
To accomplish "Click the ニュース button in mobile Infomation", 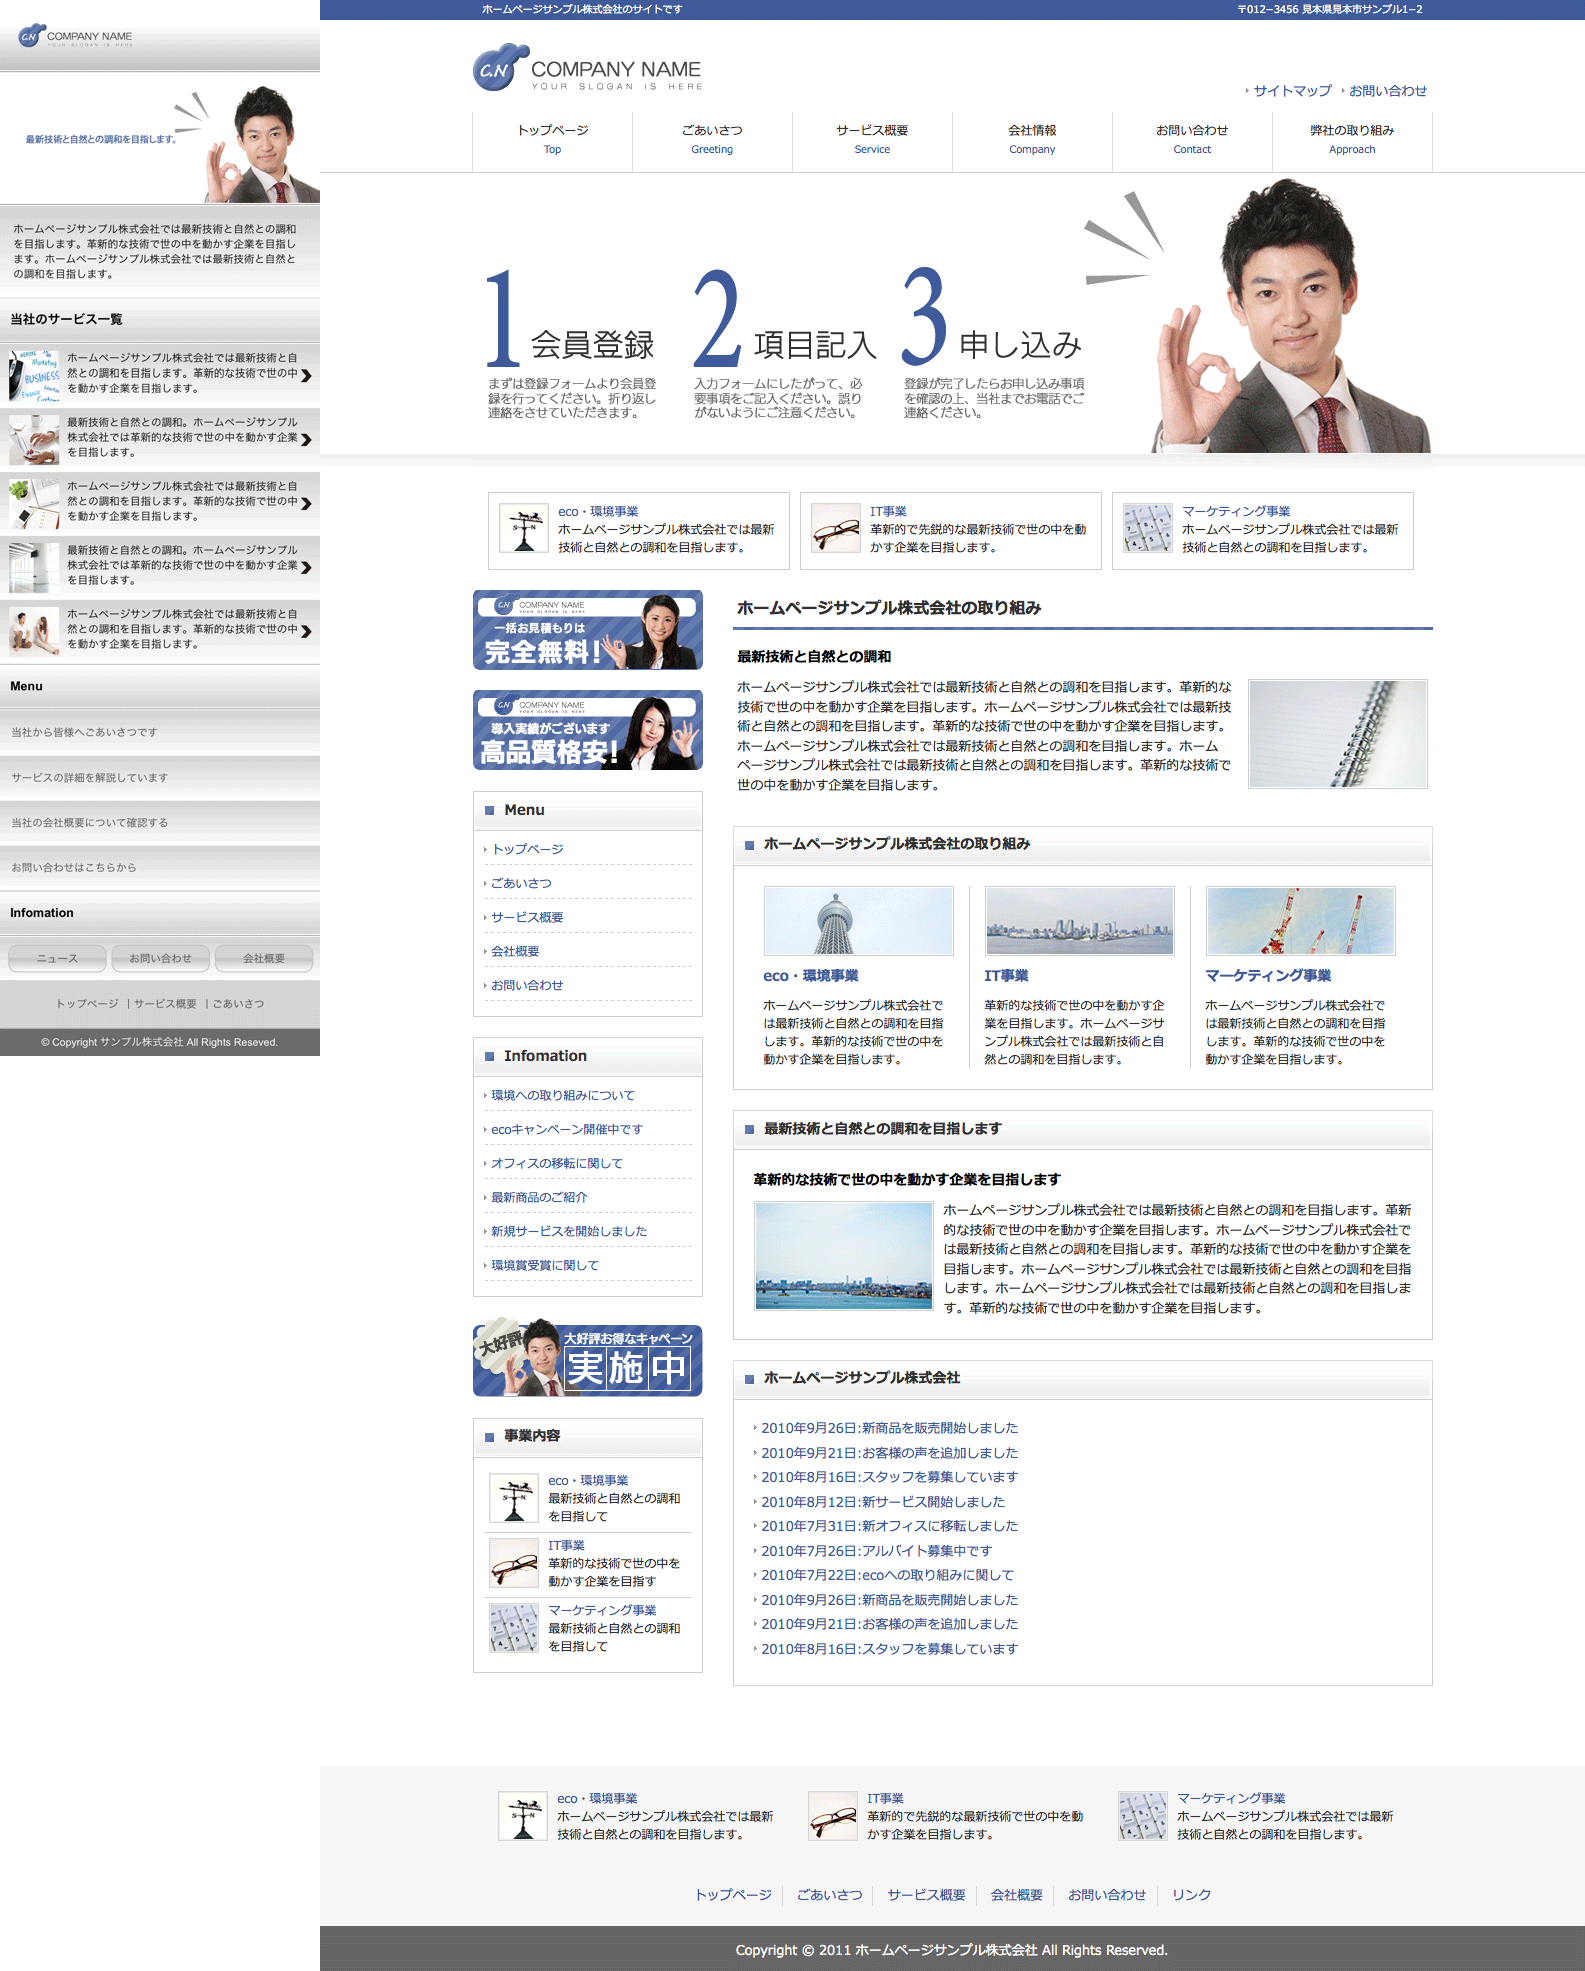I will (57, 958).
